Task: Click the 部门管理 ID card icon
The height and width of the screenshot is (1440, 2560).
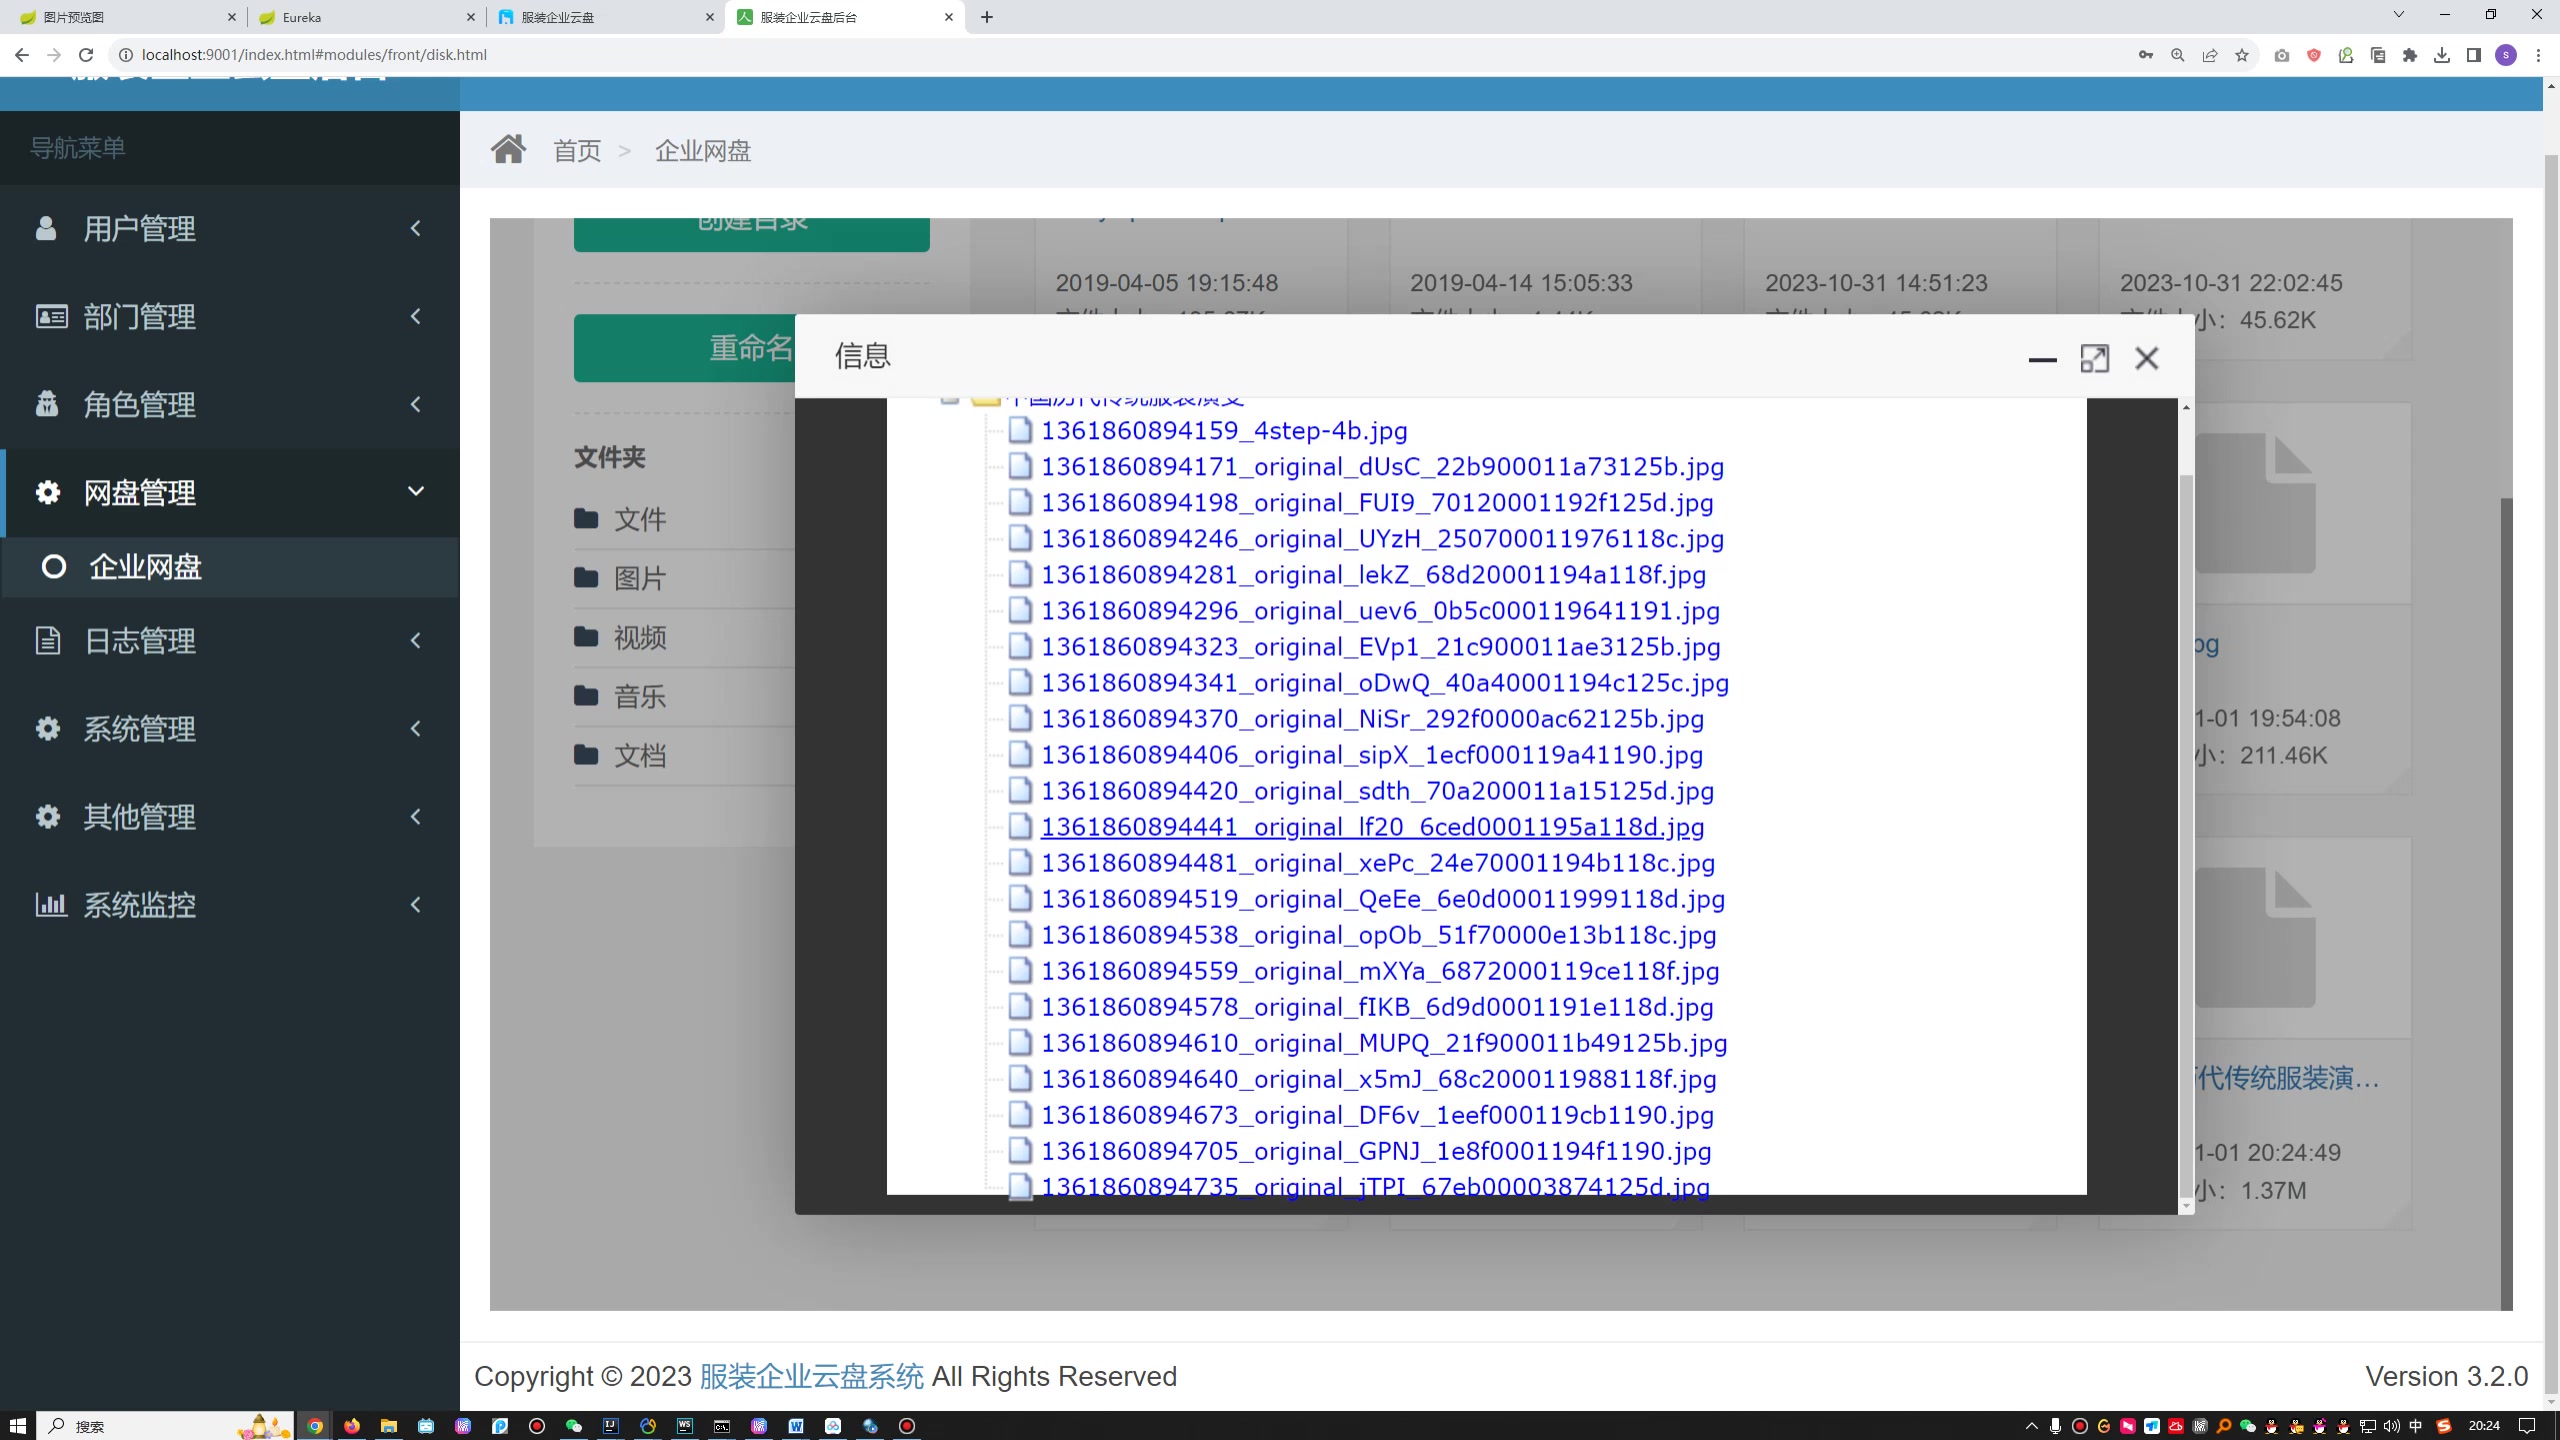Action: (x=51, y=316)
